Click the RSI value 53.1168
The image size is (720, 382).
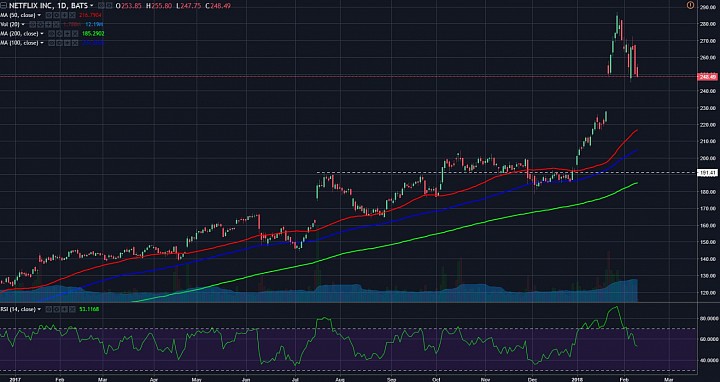[x=89, y=309]
